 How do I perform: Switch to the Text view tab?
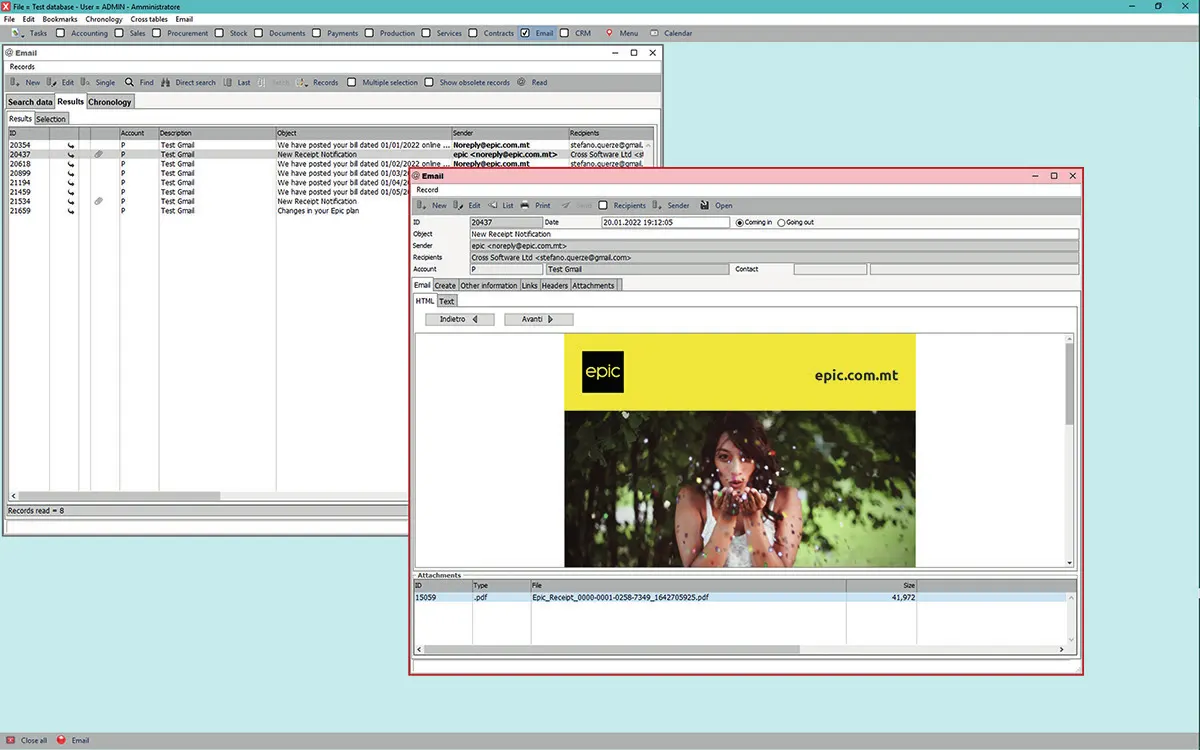446,300
